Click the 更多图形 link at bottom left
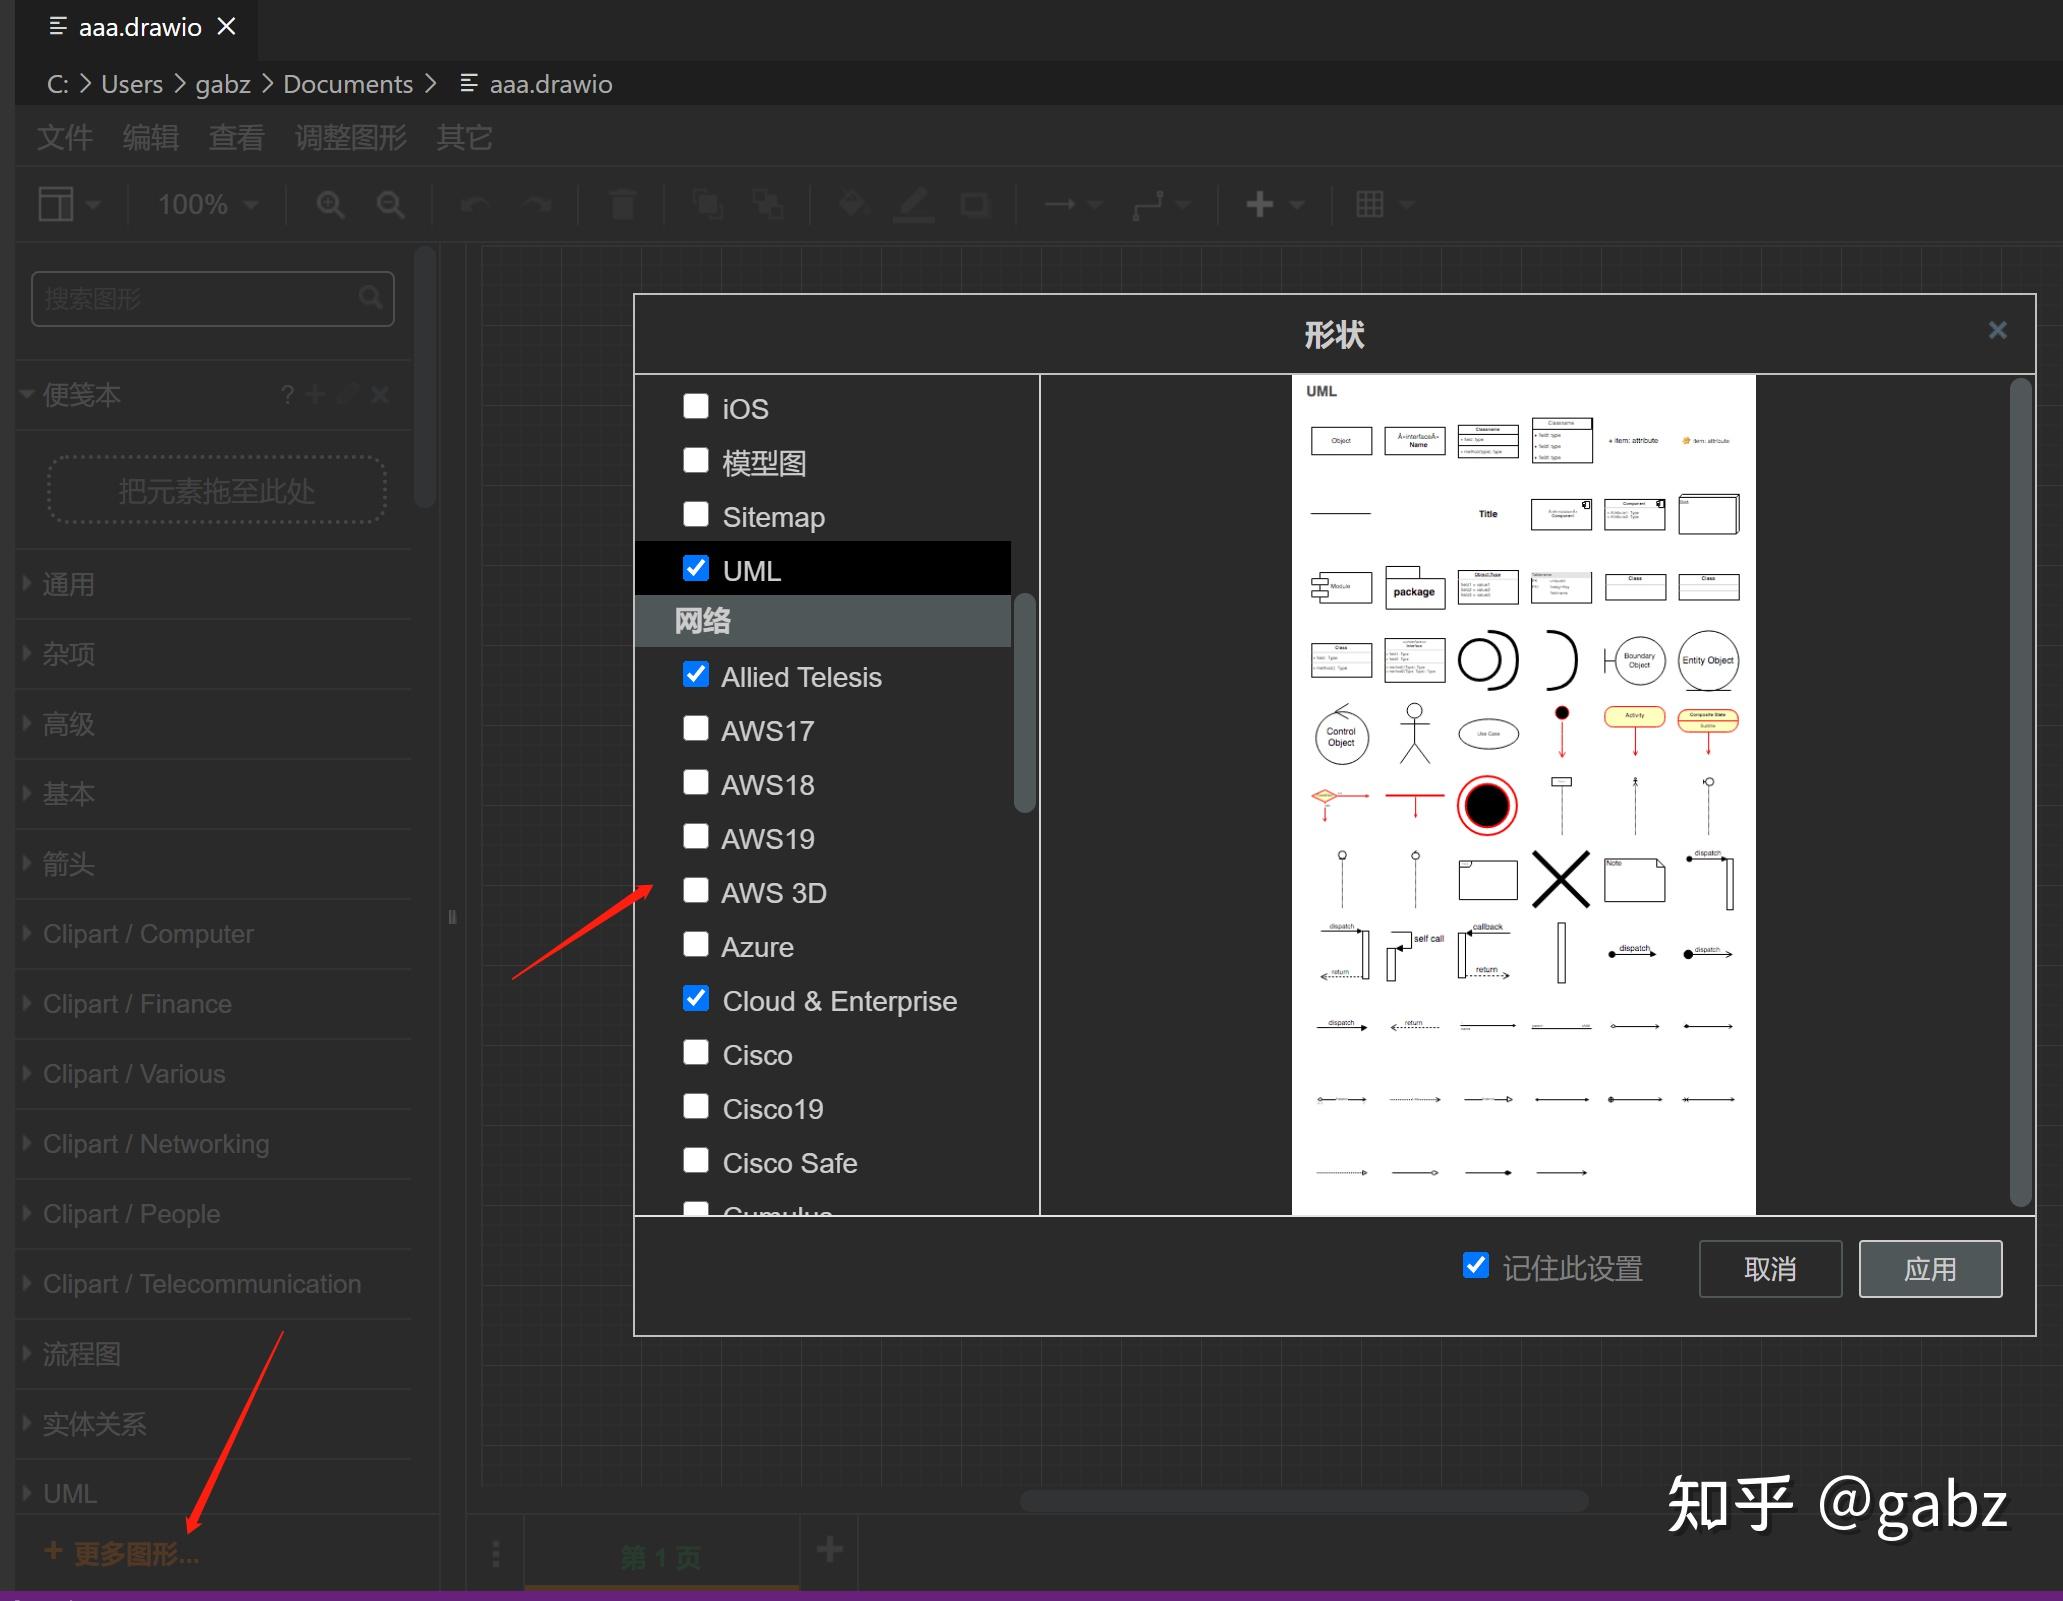The height and width of the screenshot is (1601, 2063). [x=120, y=1553]
